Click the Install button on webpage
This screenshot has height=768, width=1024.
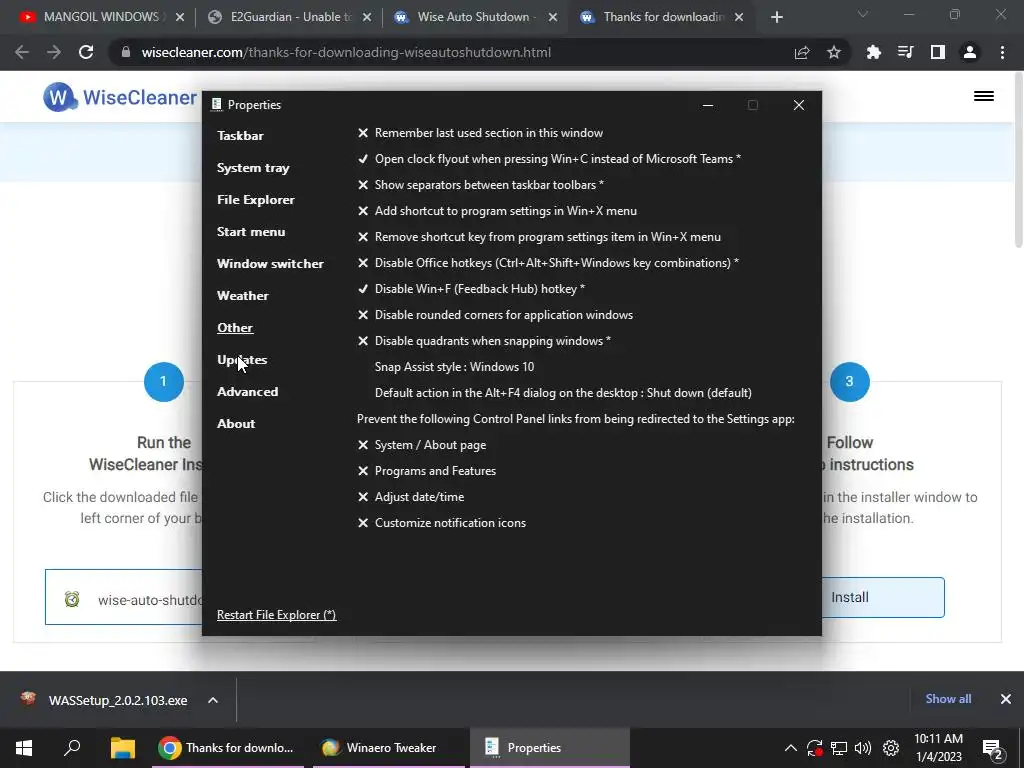pyautogui.click(x=882, y=598)
